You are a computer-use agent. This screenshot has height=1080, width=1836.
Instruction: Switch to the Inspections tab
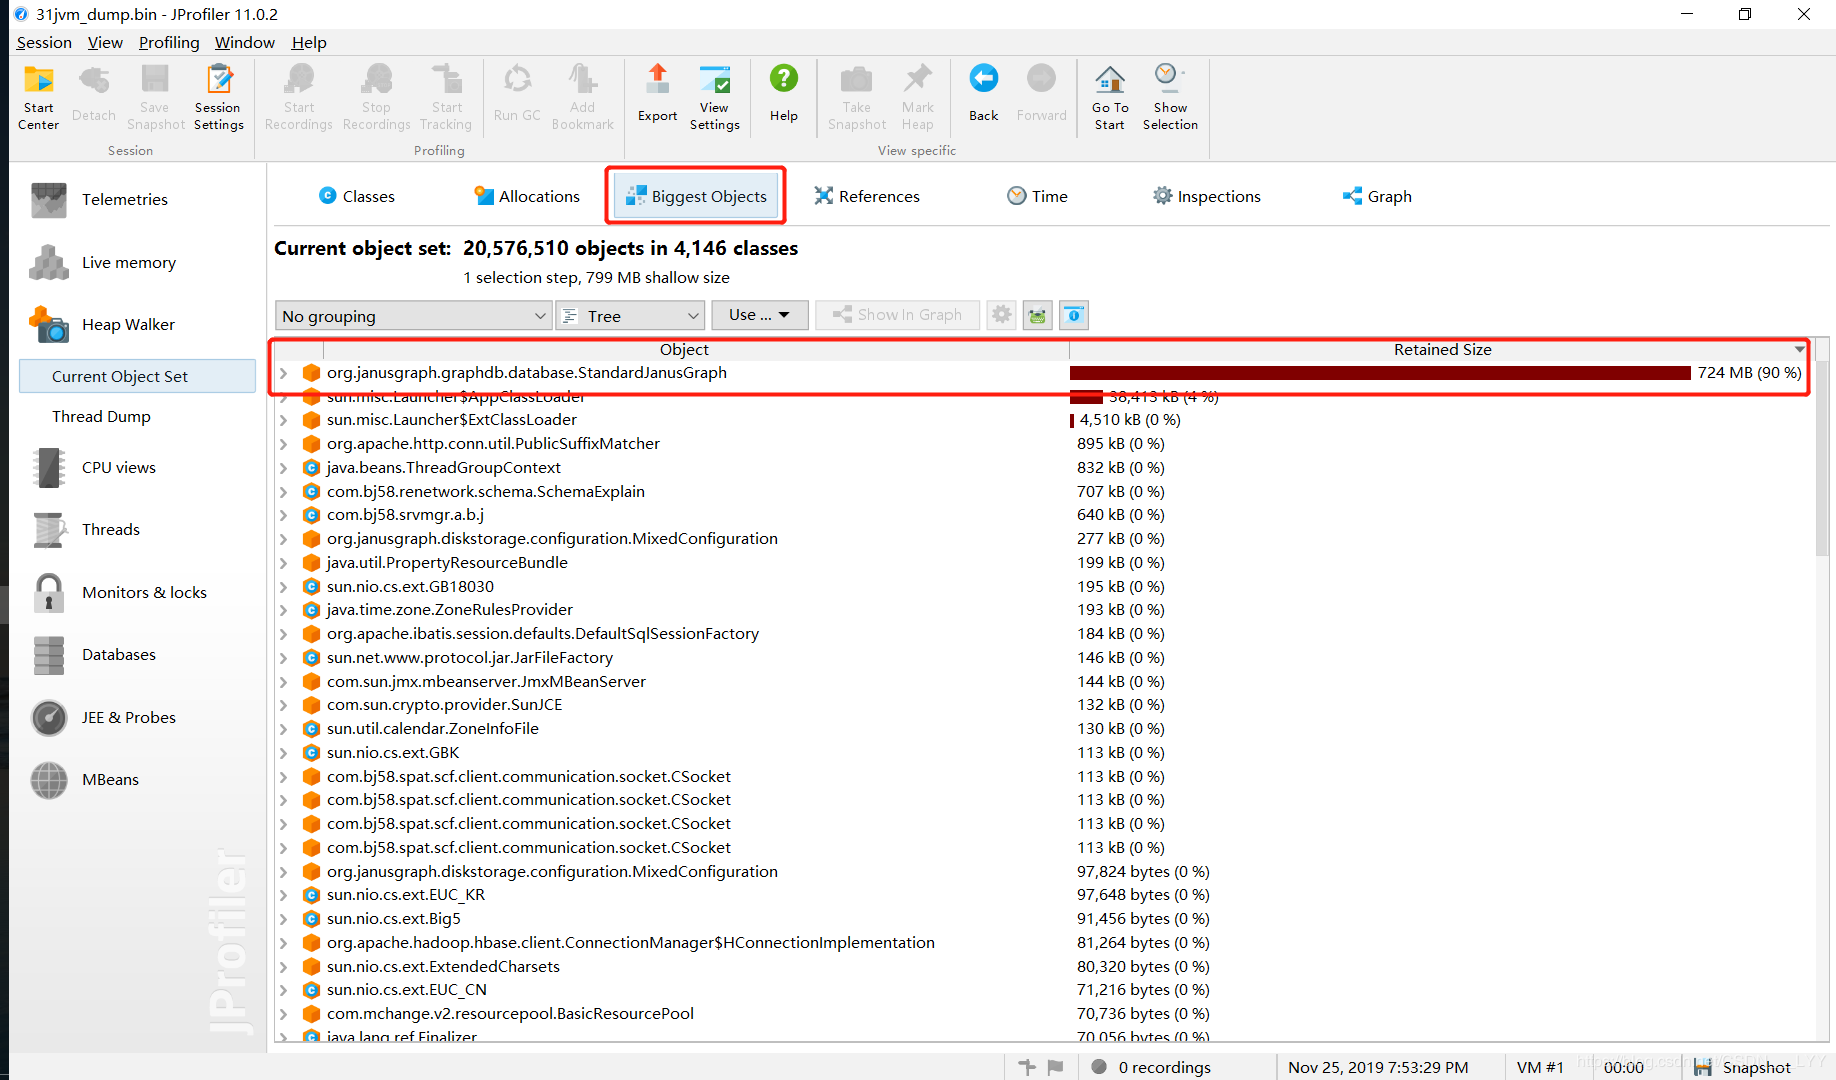coord(1206,196)
